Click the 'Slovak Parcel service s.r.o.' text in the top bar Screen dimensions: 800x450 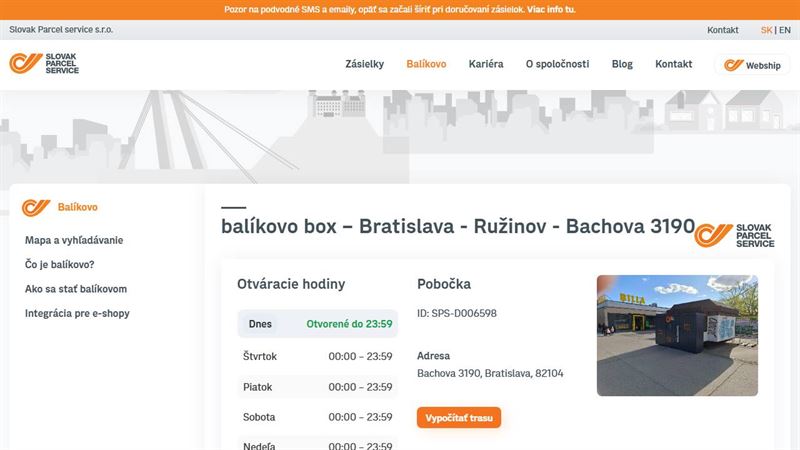pos(61,30)
